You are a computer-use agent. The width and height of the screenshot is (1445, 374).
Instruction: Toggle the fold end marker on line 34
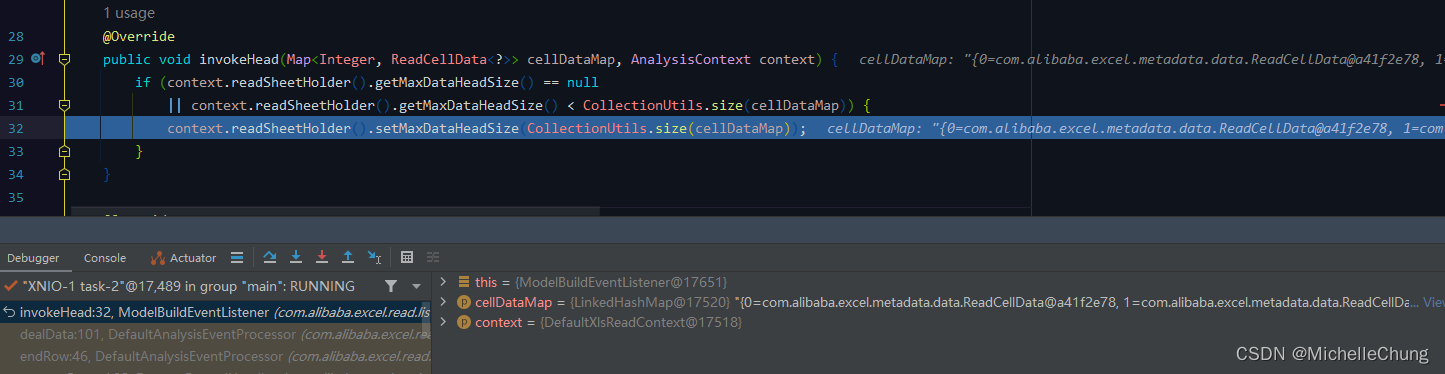[x=65, y=174]
